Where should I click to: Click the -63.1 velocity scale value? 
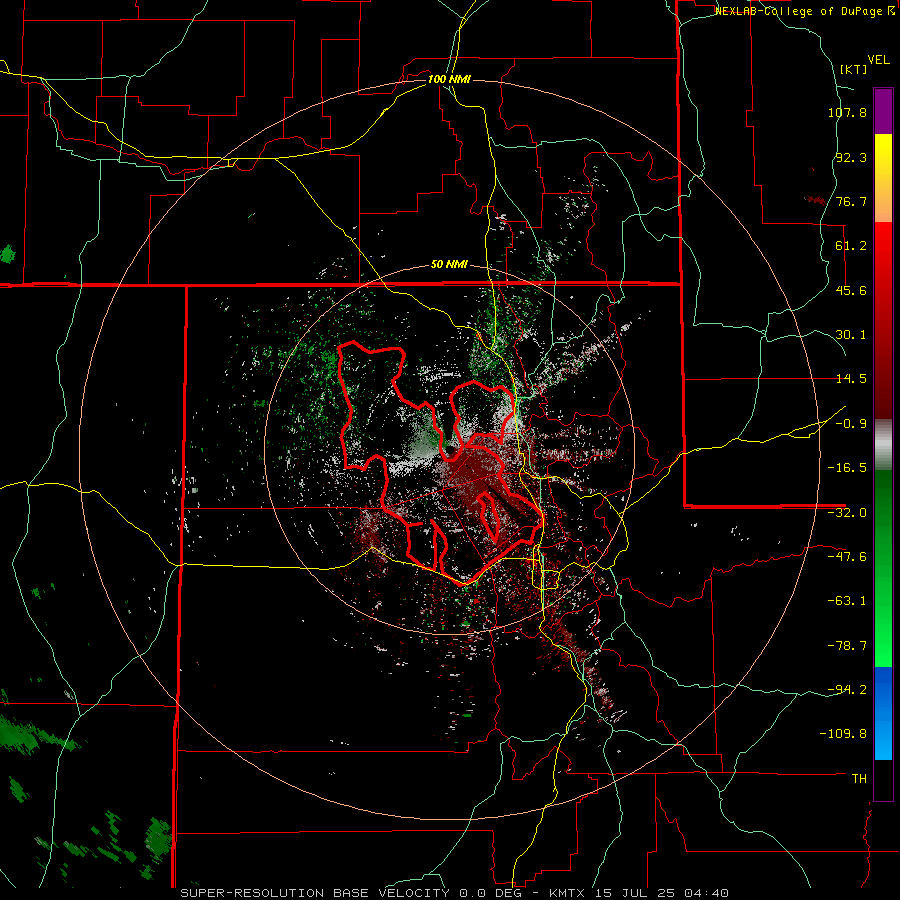point(847,601)
